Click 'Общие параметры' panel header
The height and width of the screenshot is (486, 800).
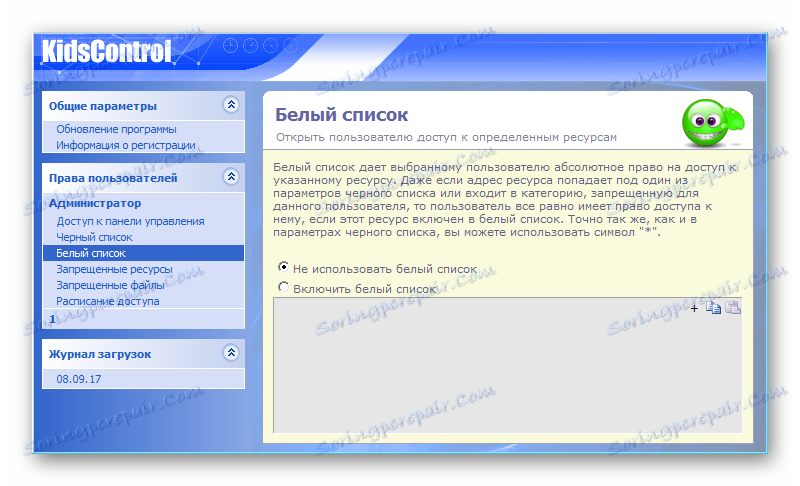click(143, 106)
